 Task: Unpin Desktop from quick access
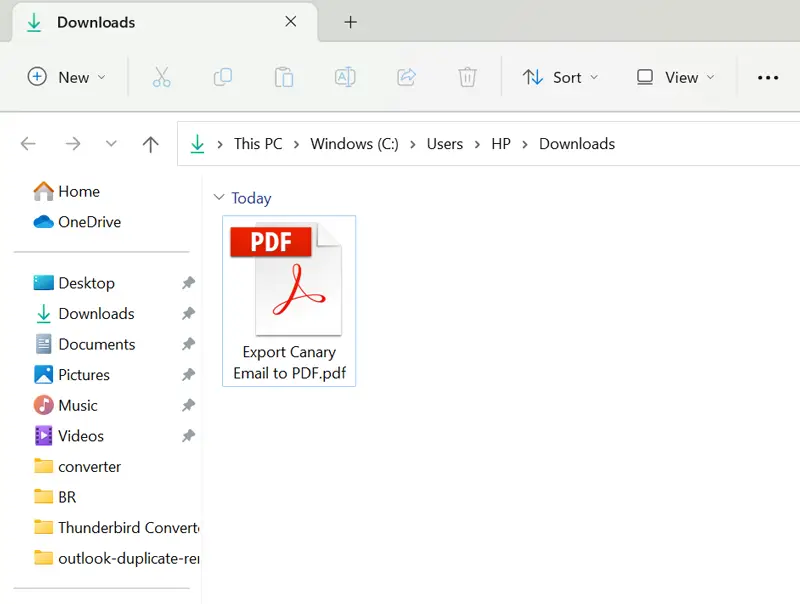point(188,283)
